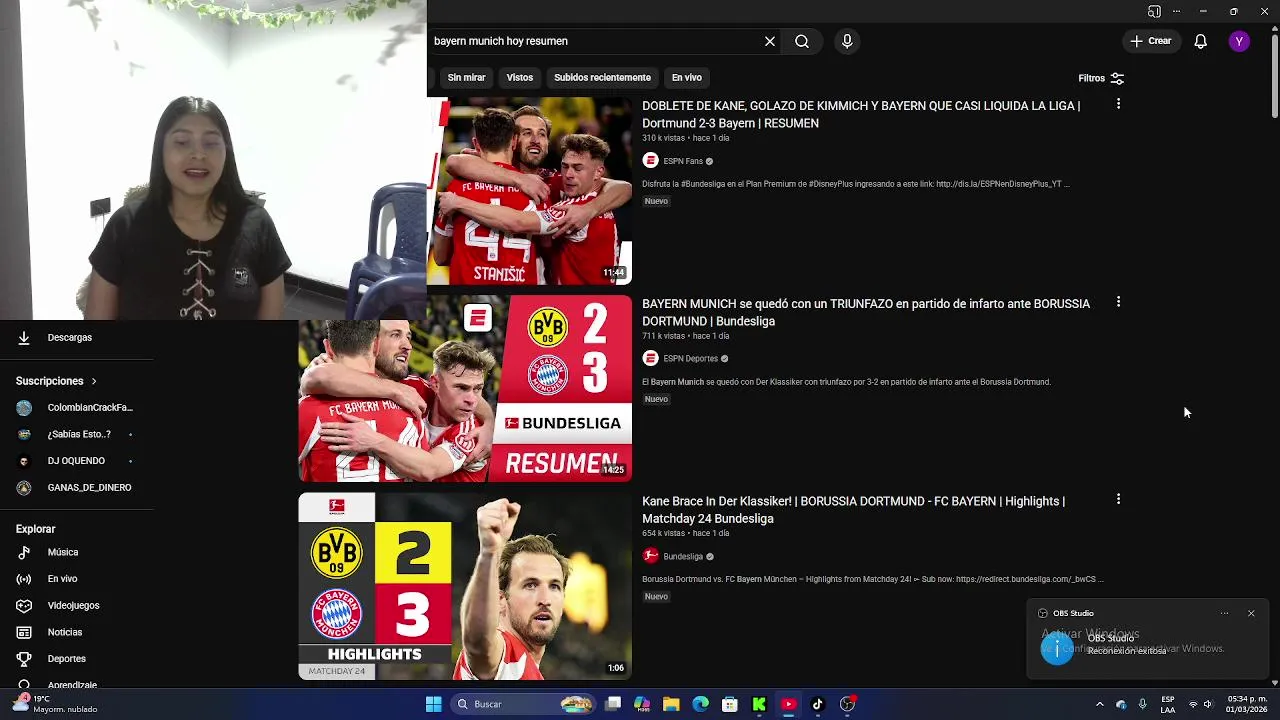Open the DJ OQUENDO subscription channel

click(76, 461)
